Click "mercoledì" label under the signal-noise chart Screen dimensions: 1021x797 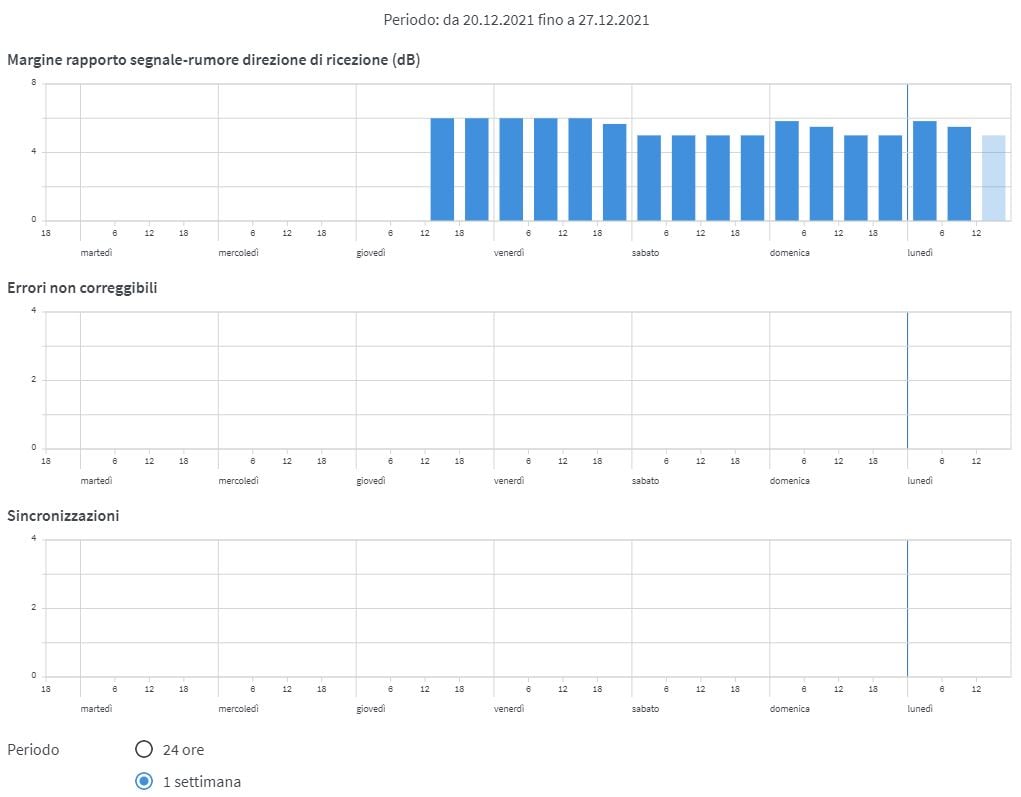click(238, 253)
